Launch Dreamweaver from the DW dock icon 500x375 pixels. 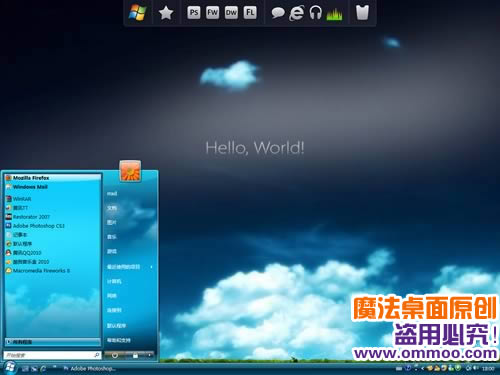(x=231, y=13)
